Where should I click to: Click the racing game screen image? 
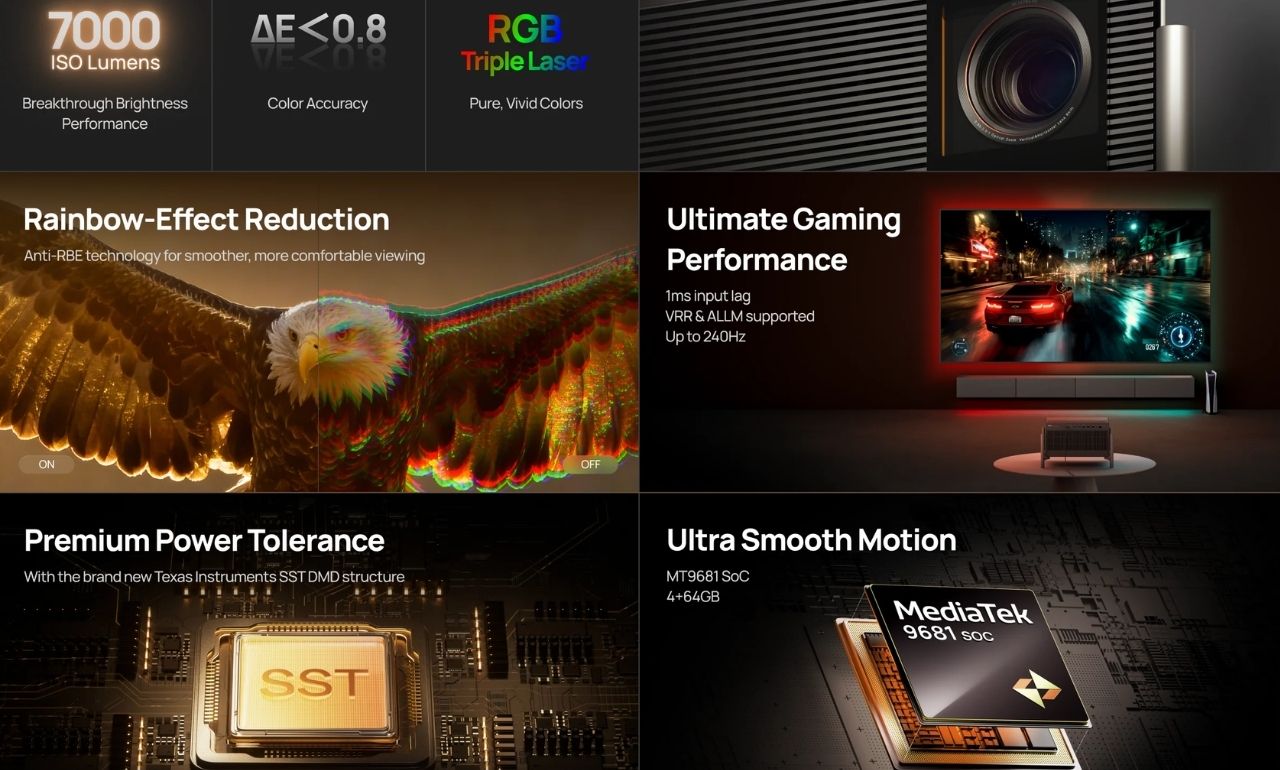(1075, 285)
